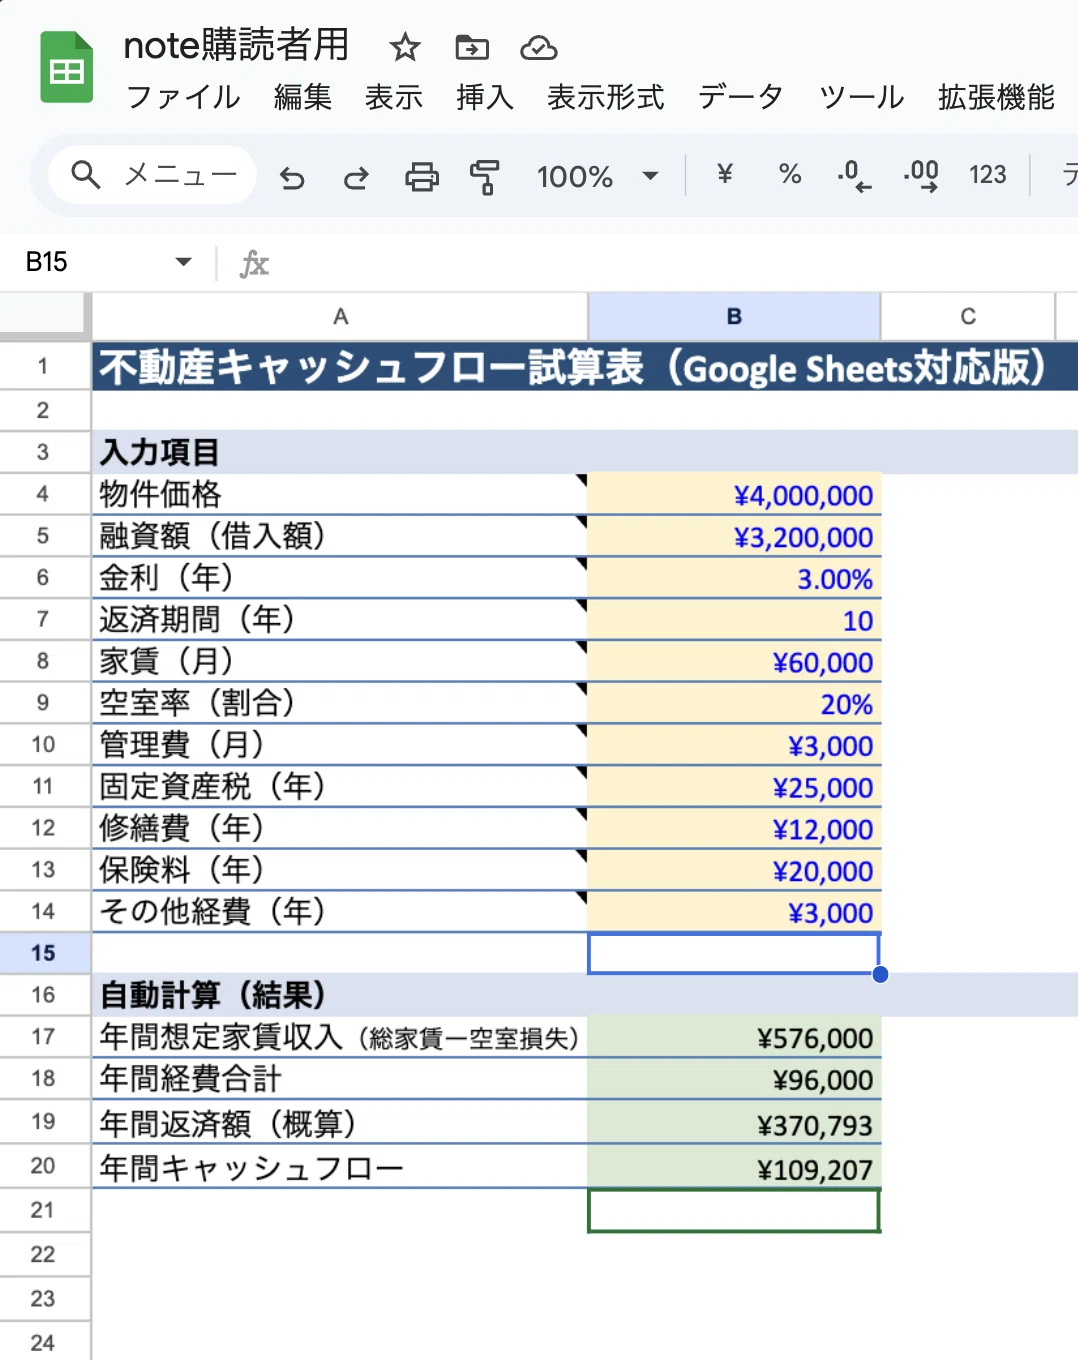Open the 拡張機能 menu
This screenshot has width=1078, height=1360.
point(996,97)
